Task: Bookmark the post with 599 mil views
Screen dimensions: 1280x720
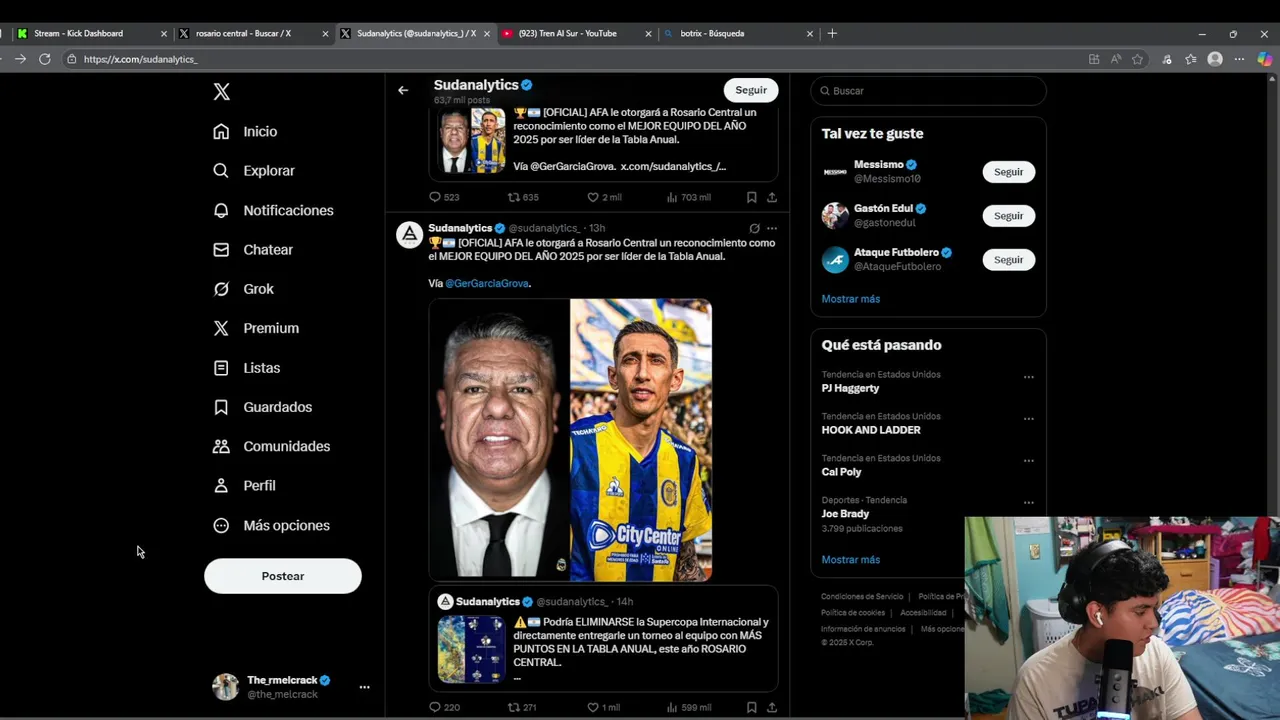Action: pyautogui.click(x=751, y=707)
